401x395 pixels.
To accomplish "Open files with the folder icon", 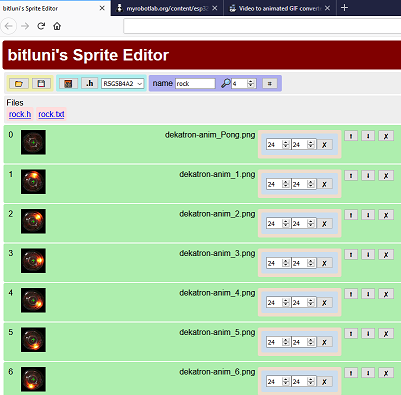I will (x=19, y=83).
